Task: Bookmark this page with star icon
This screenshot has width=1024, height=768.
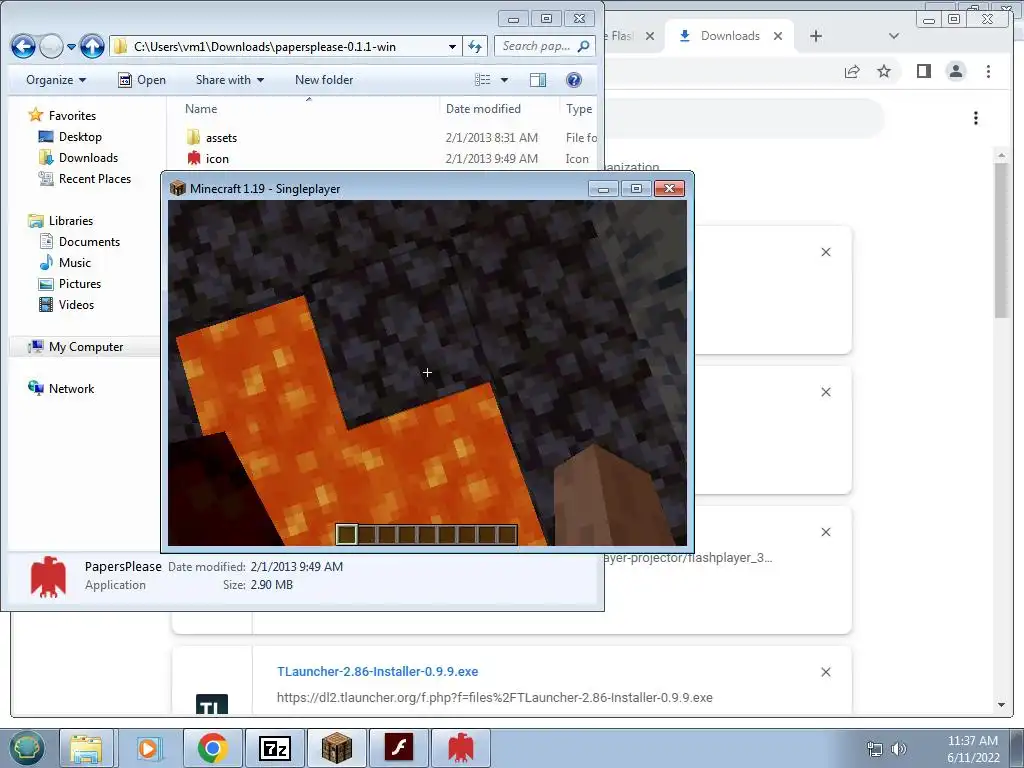Action: tap(884, 71)
